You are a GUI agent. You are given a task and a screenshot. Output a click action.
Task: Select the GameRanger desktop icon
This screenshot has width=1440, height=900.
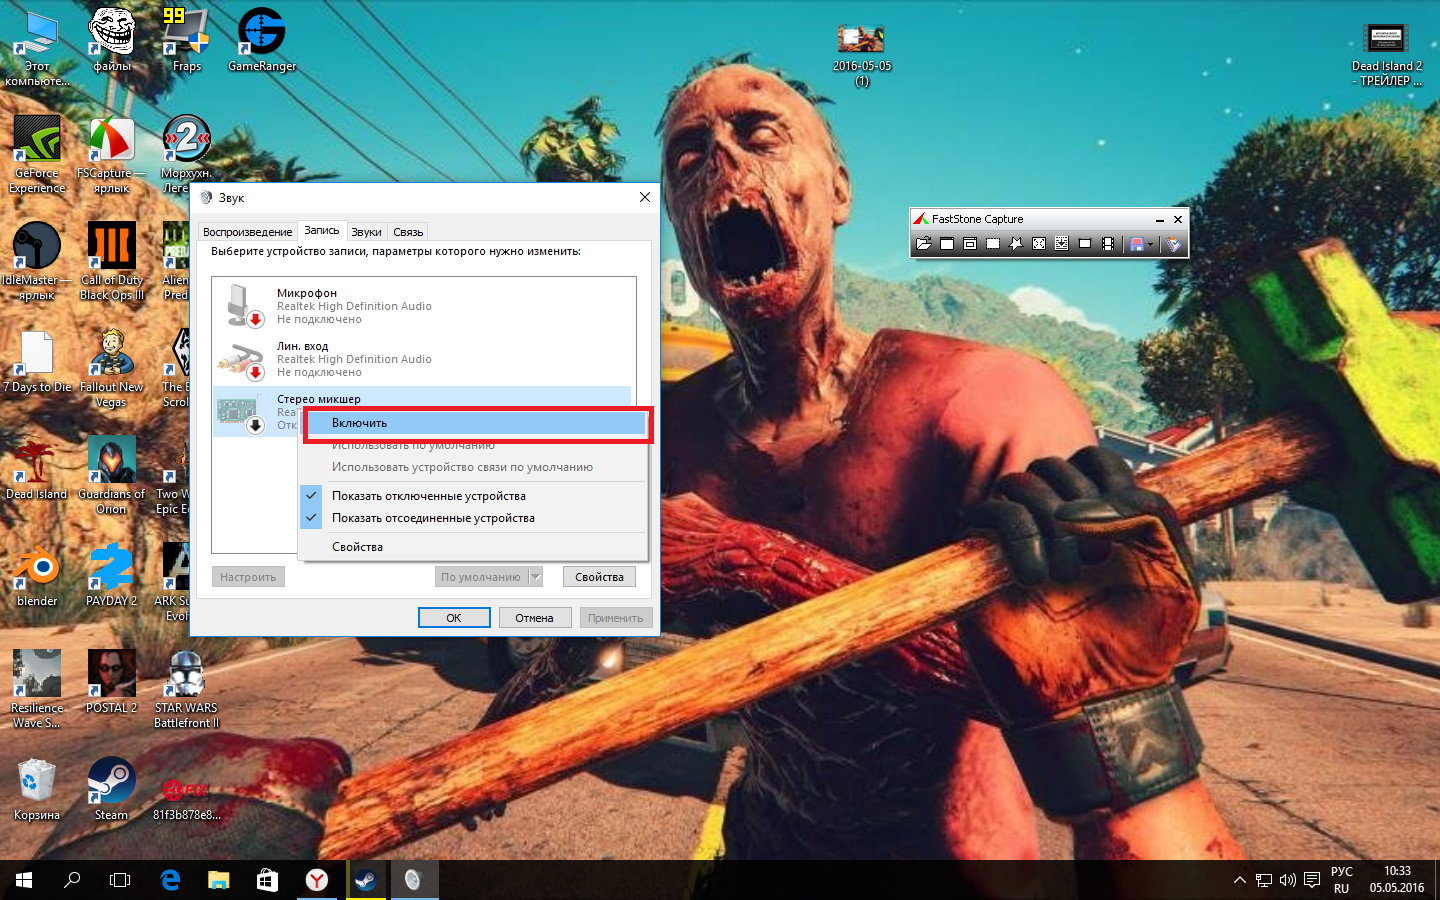pos(262,40)
